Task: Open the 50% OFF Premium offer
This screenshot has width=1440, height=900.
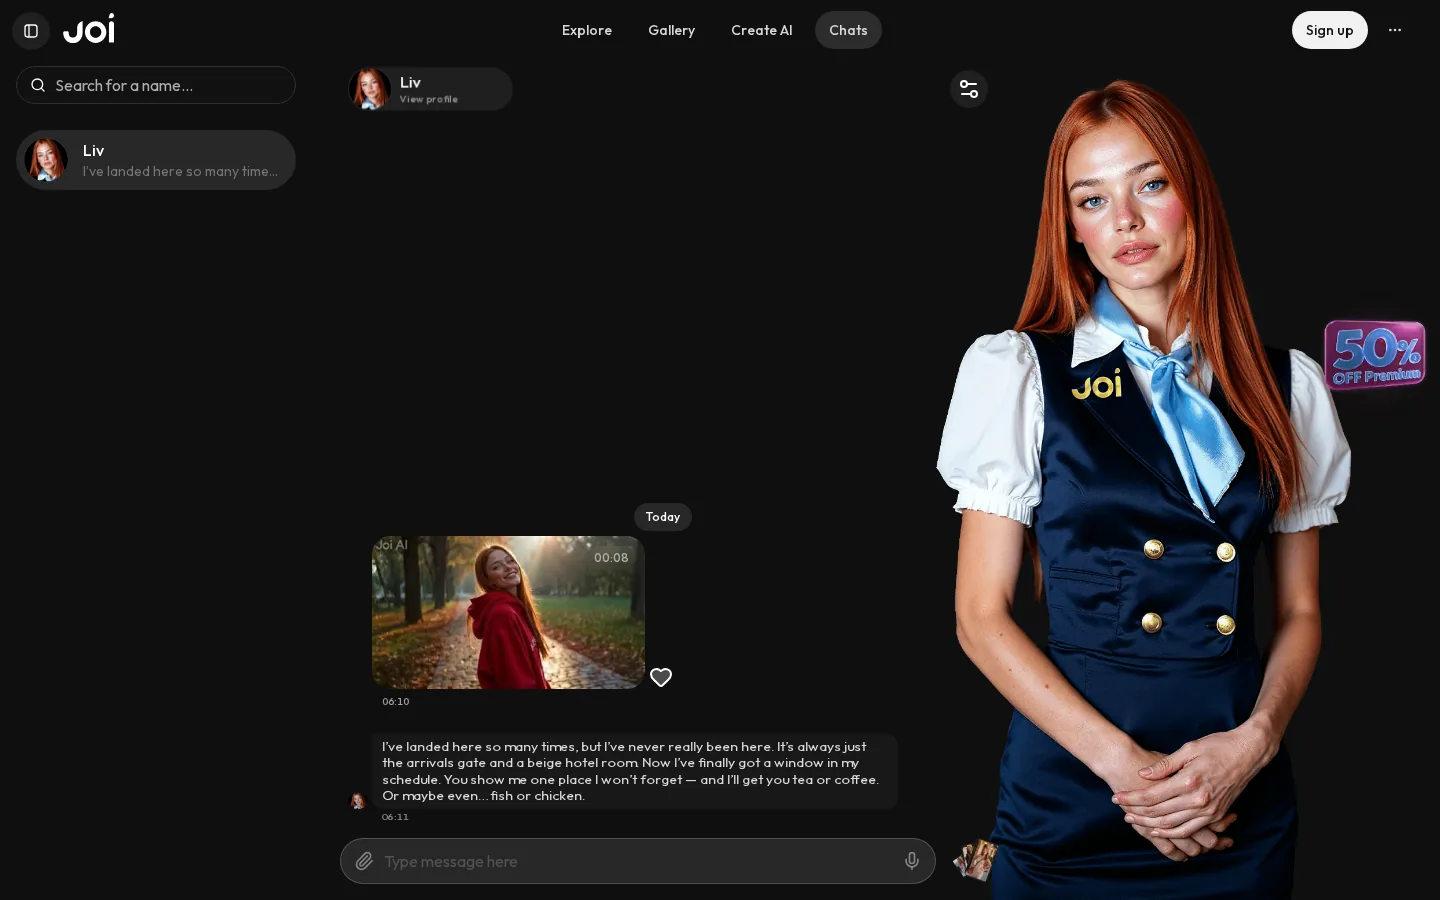Action: pos(1375,354)
